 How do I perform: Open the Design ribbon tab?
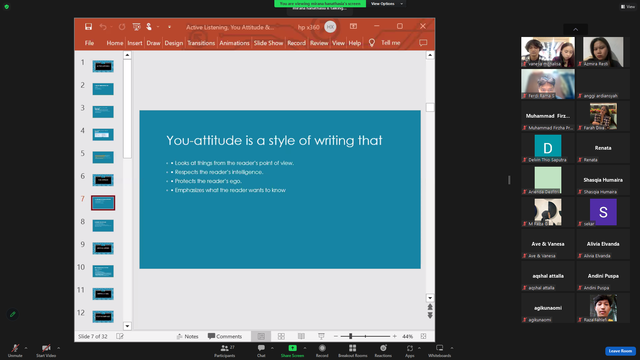(x=173, y=43)
